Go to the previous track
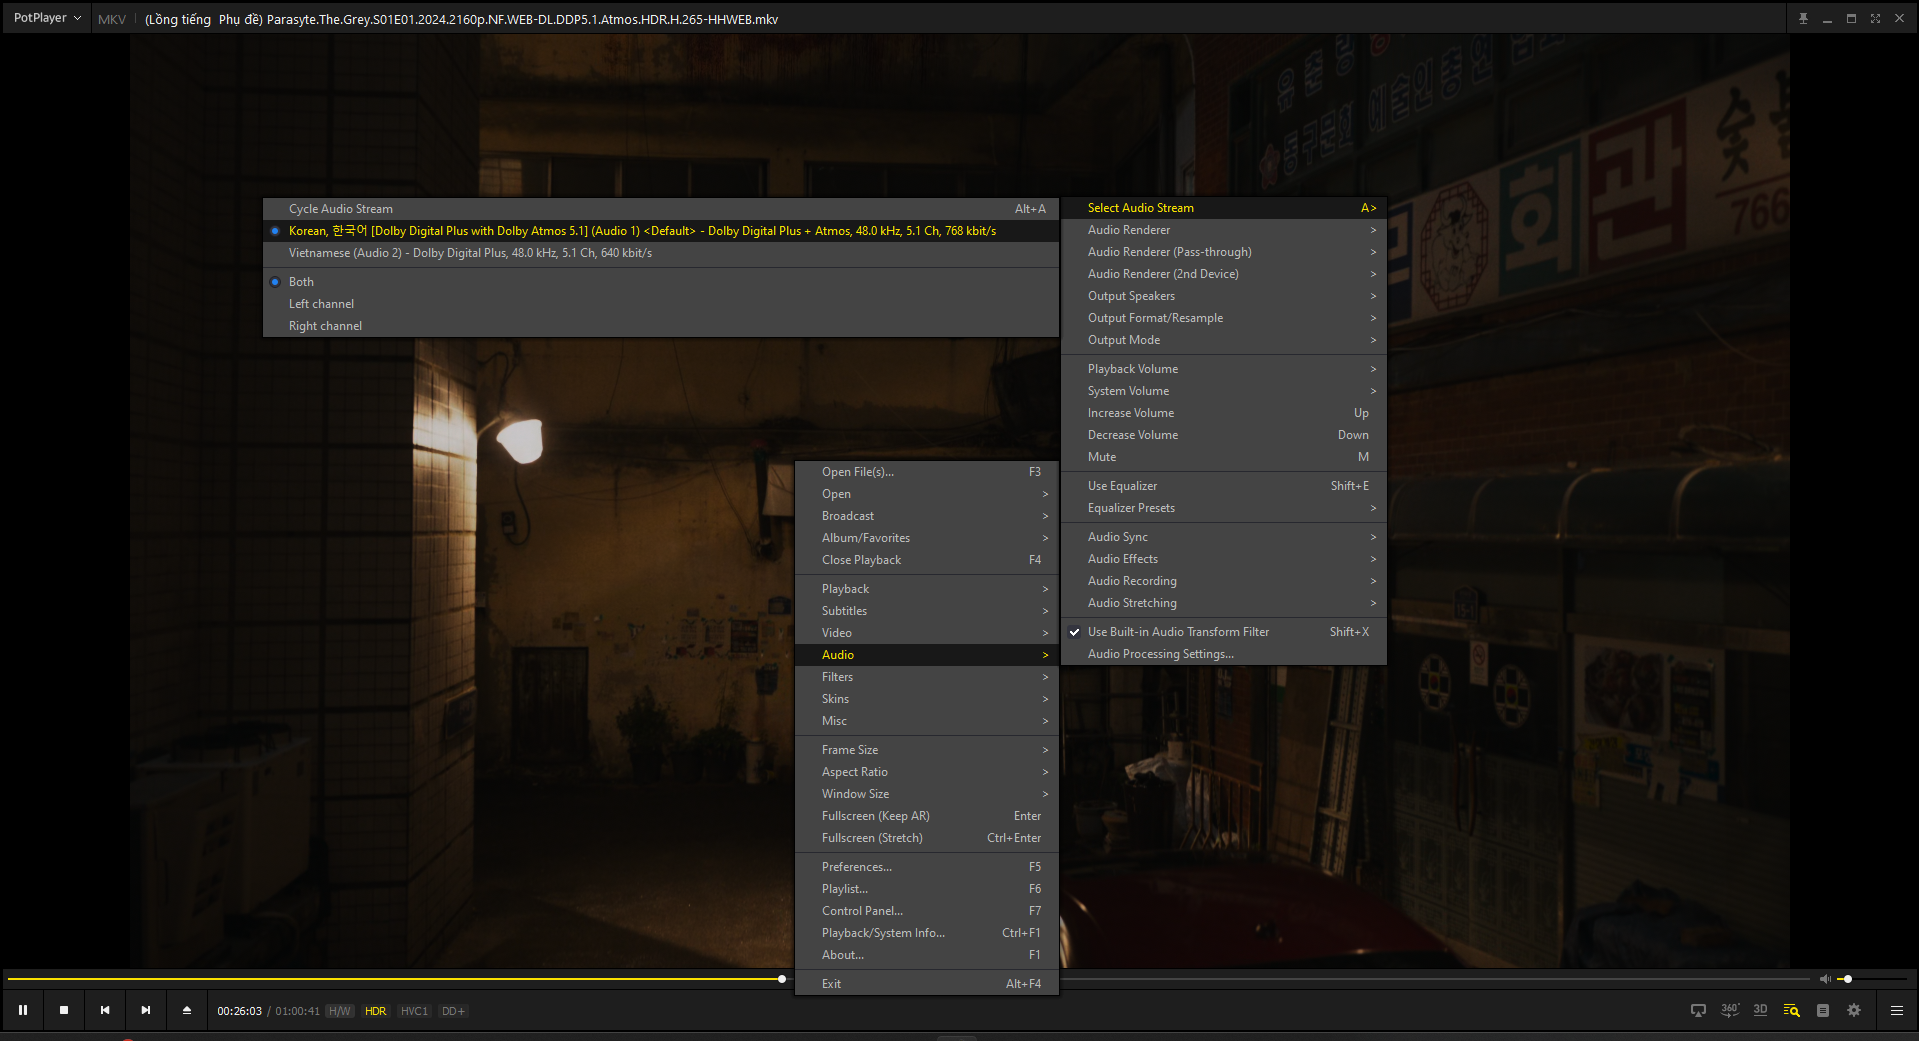Screen dimensions: 1919x1041 (x=105, y=1010)
